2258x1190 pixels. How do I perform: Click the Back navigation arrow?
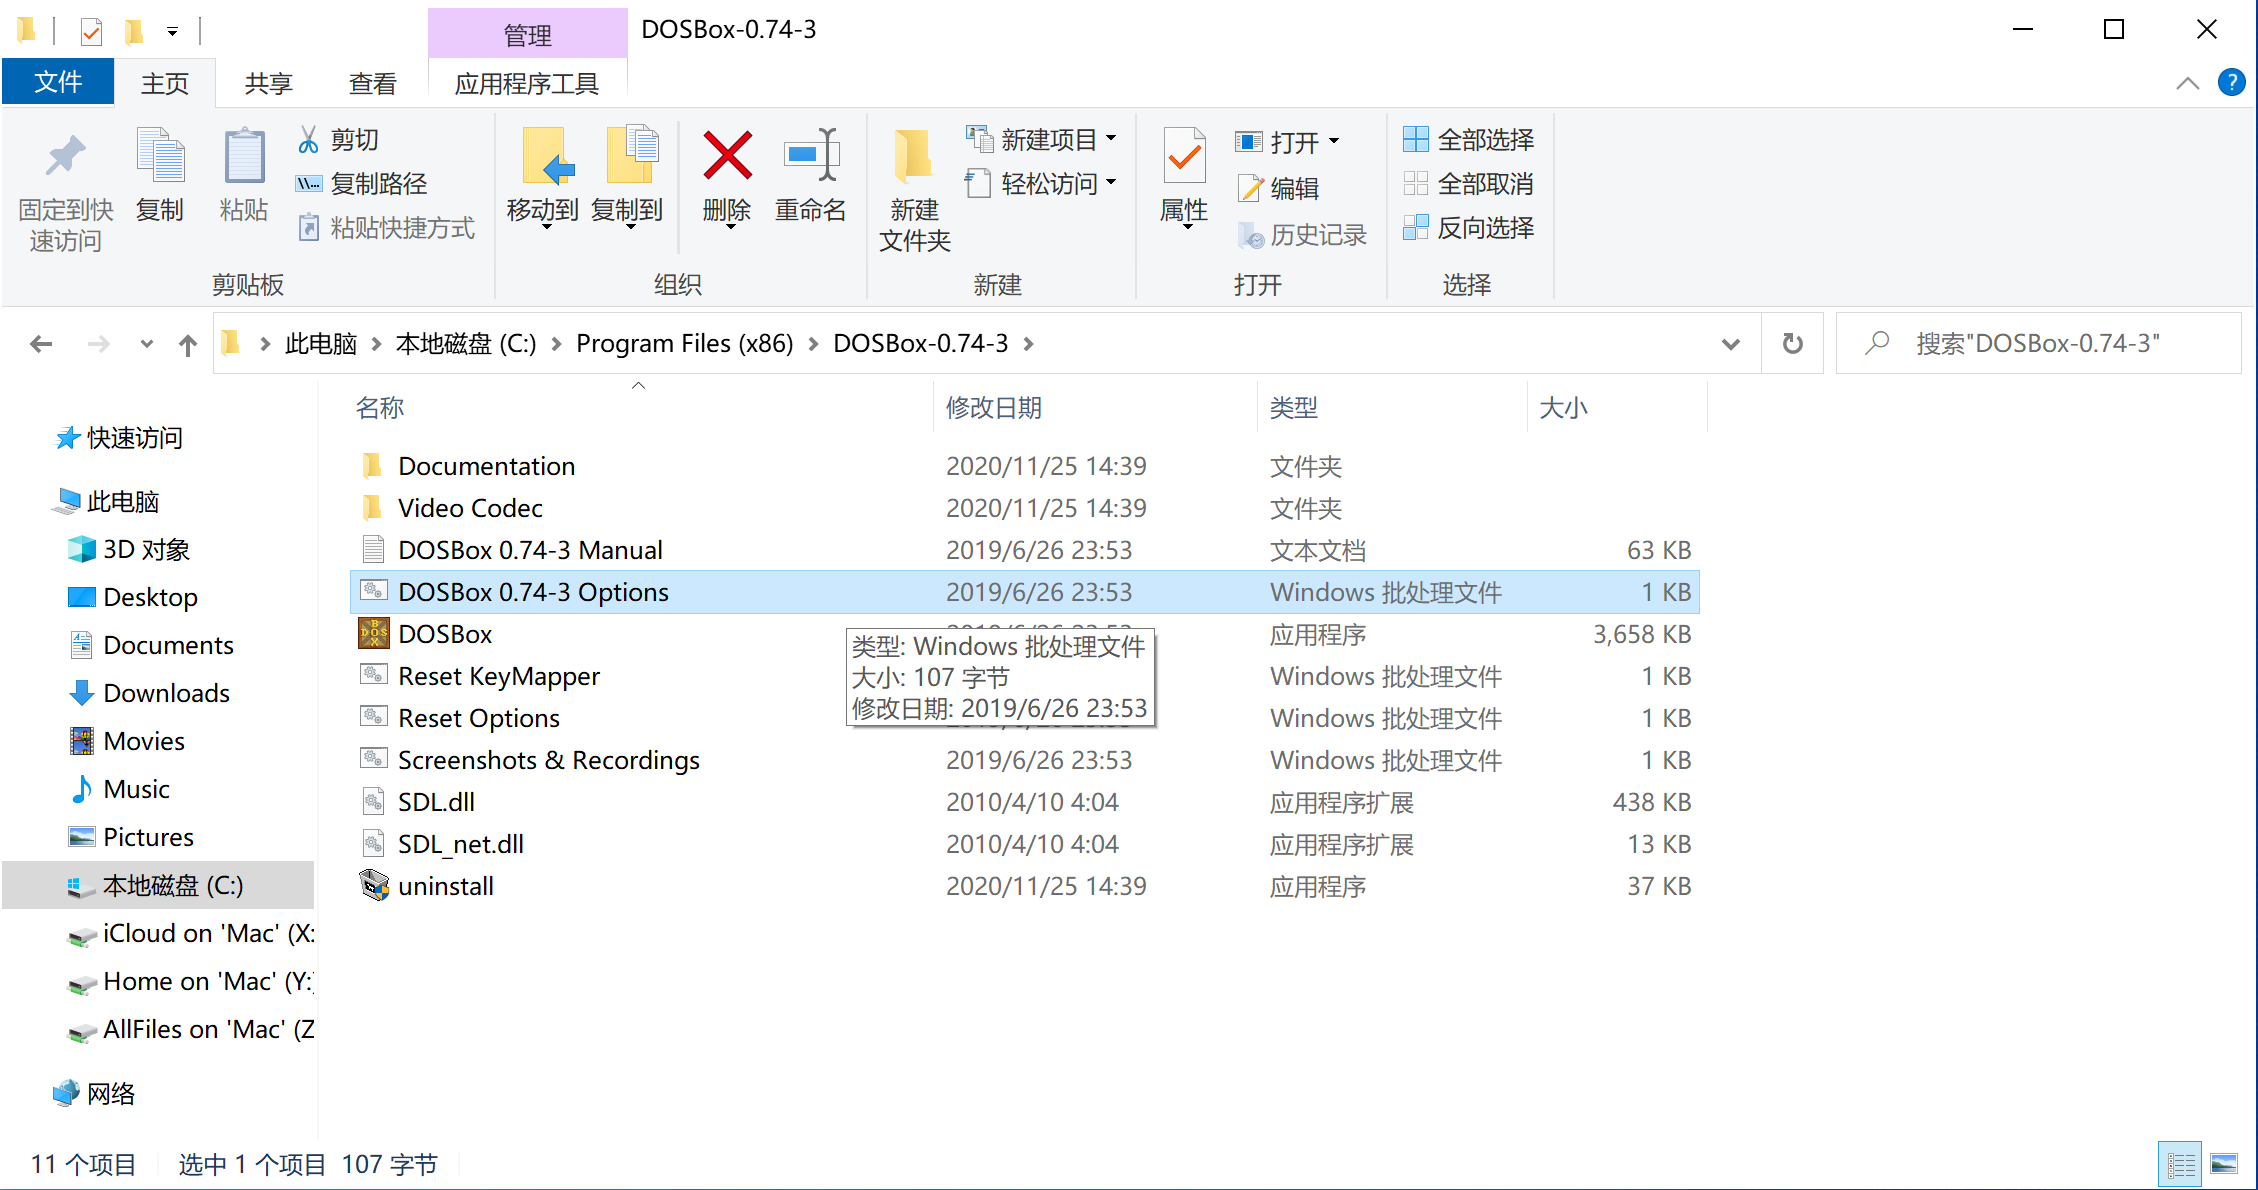coord(41,344)
